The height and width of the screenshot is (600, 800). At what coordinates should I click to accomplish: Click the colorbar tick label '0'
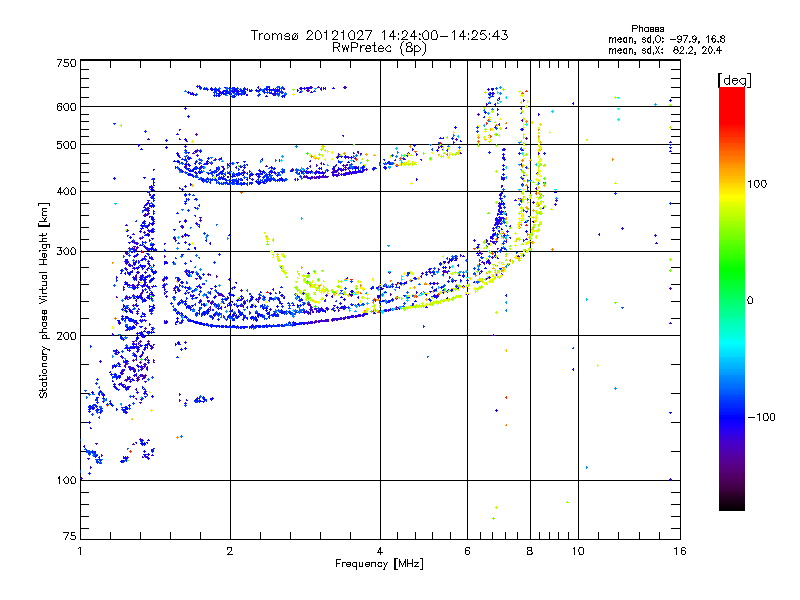tap(750, 300)
